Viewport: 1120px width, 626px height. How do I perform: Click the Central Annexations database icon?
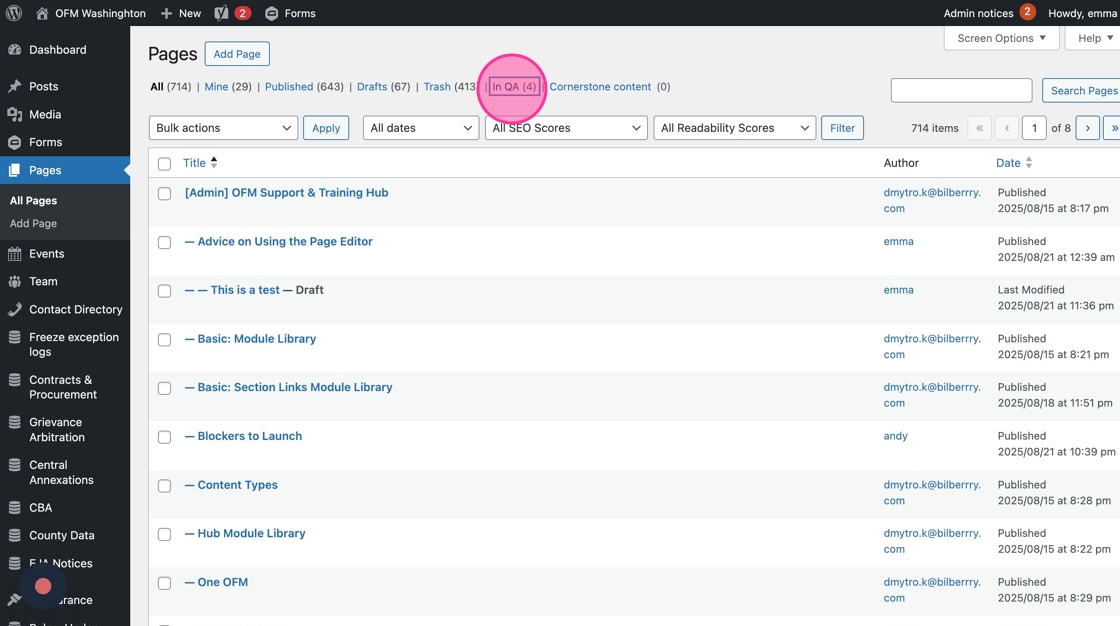[14, 465]
